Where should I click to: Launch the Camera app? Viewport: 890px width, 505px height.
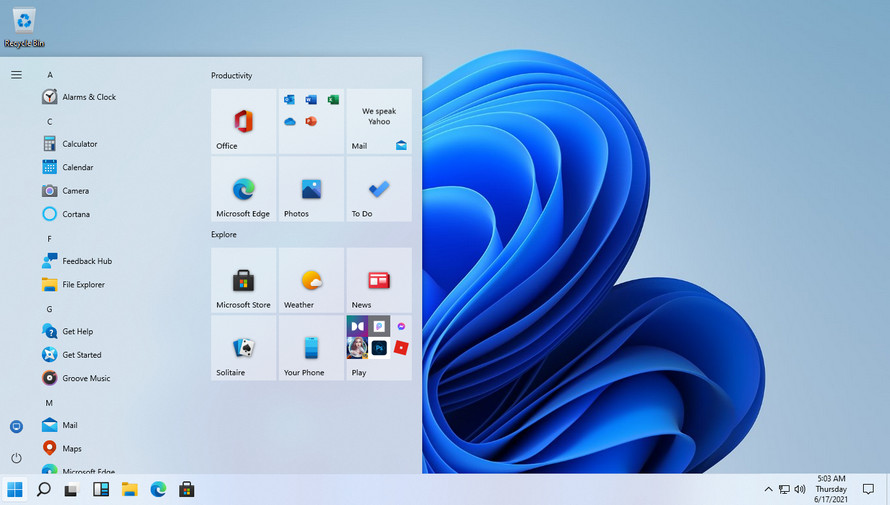click(65, 191)
